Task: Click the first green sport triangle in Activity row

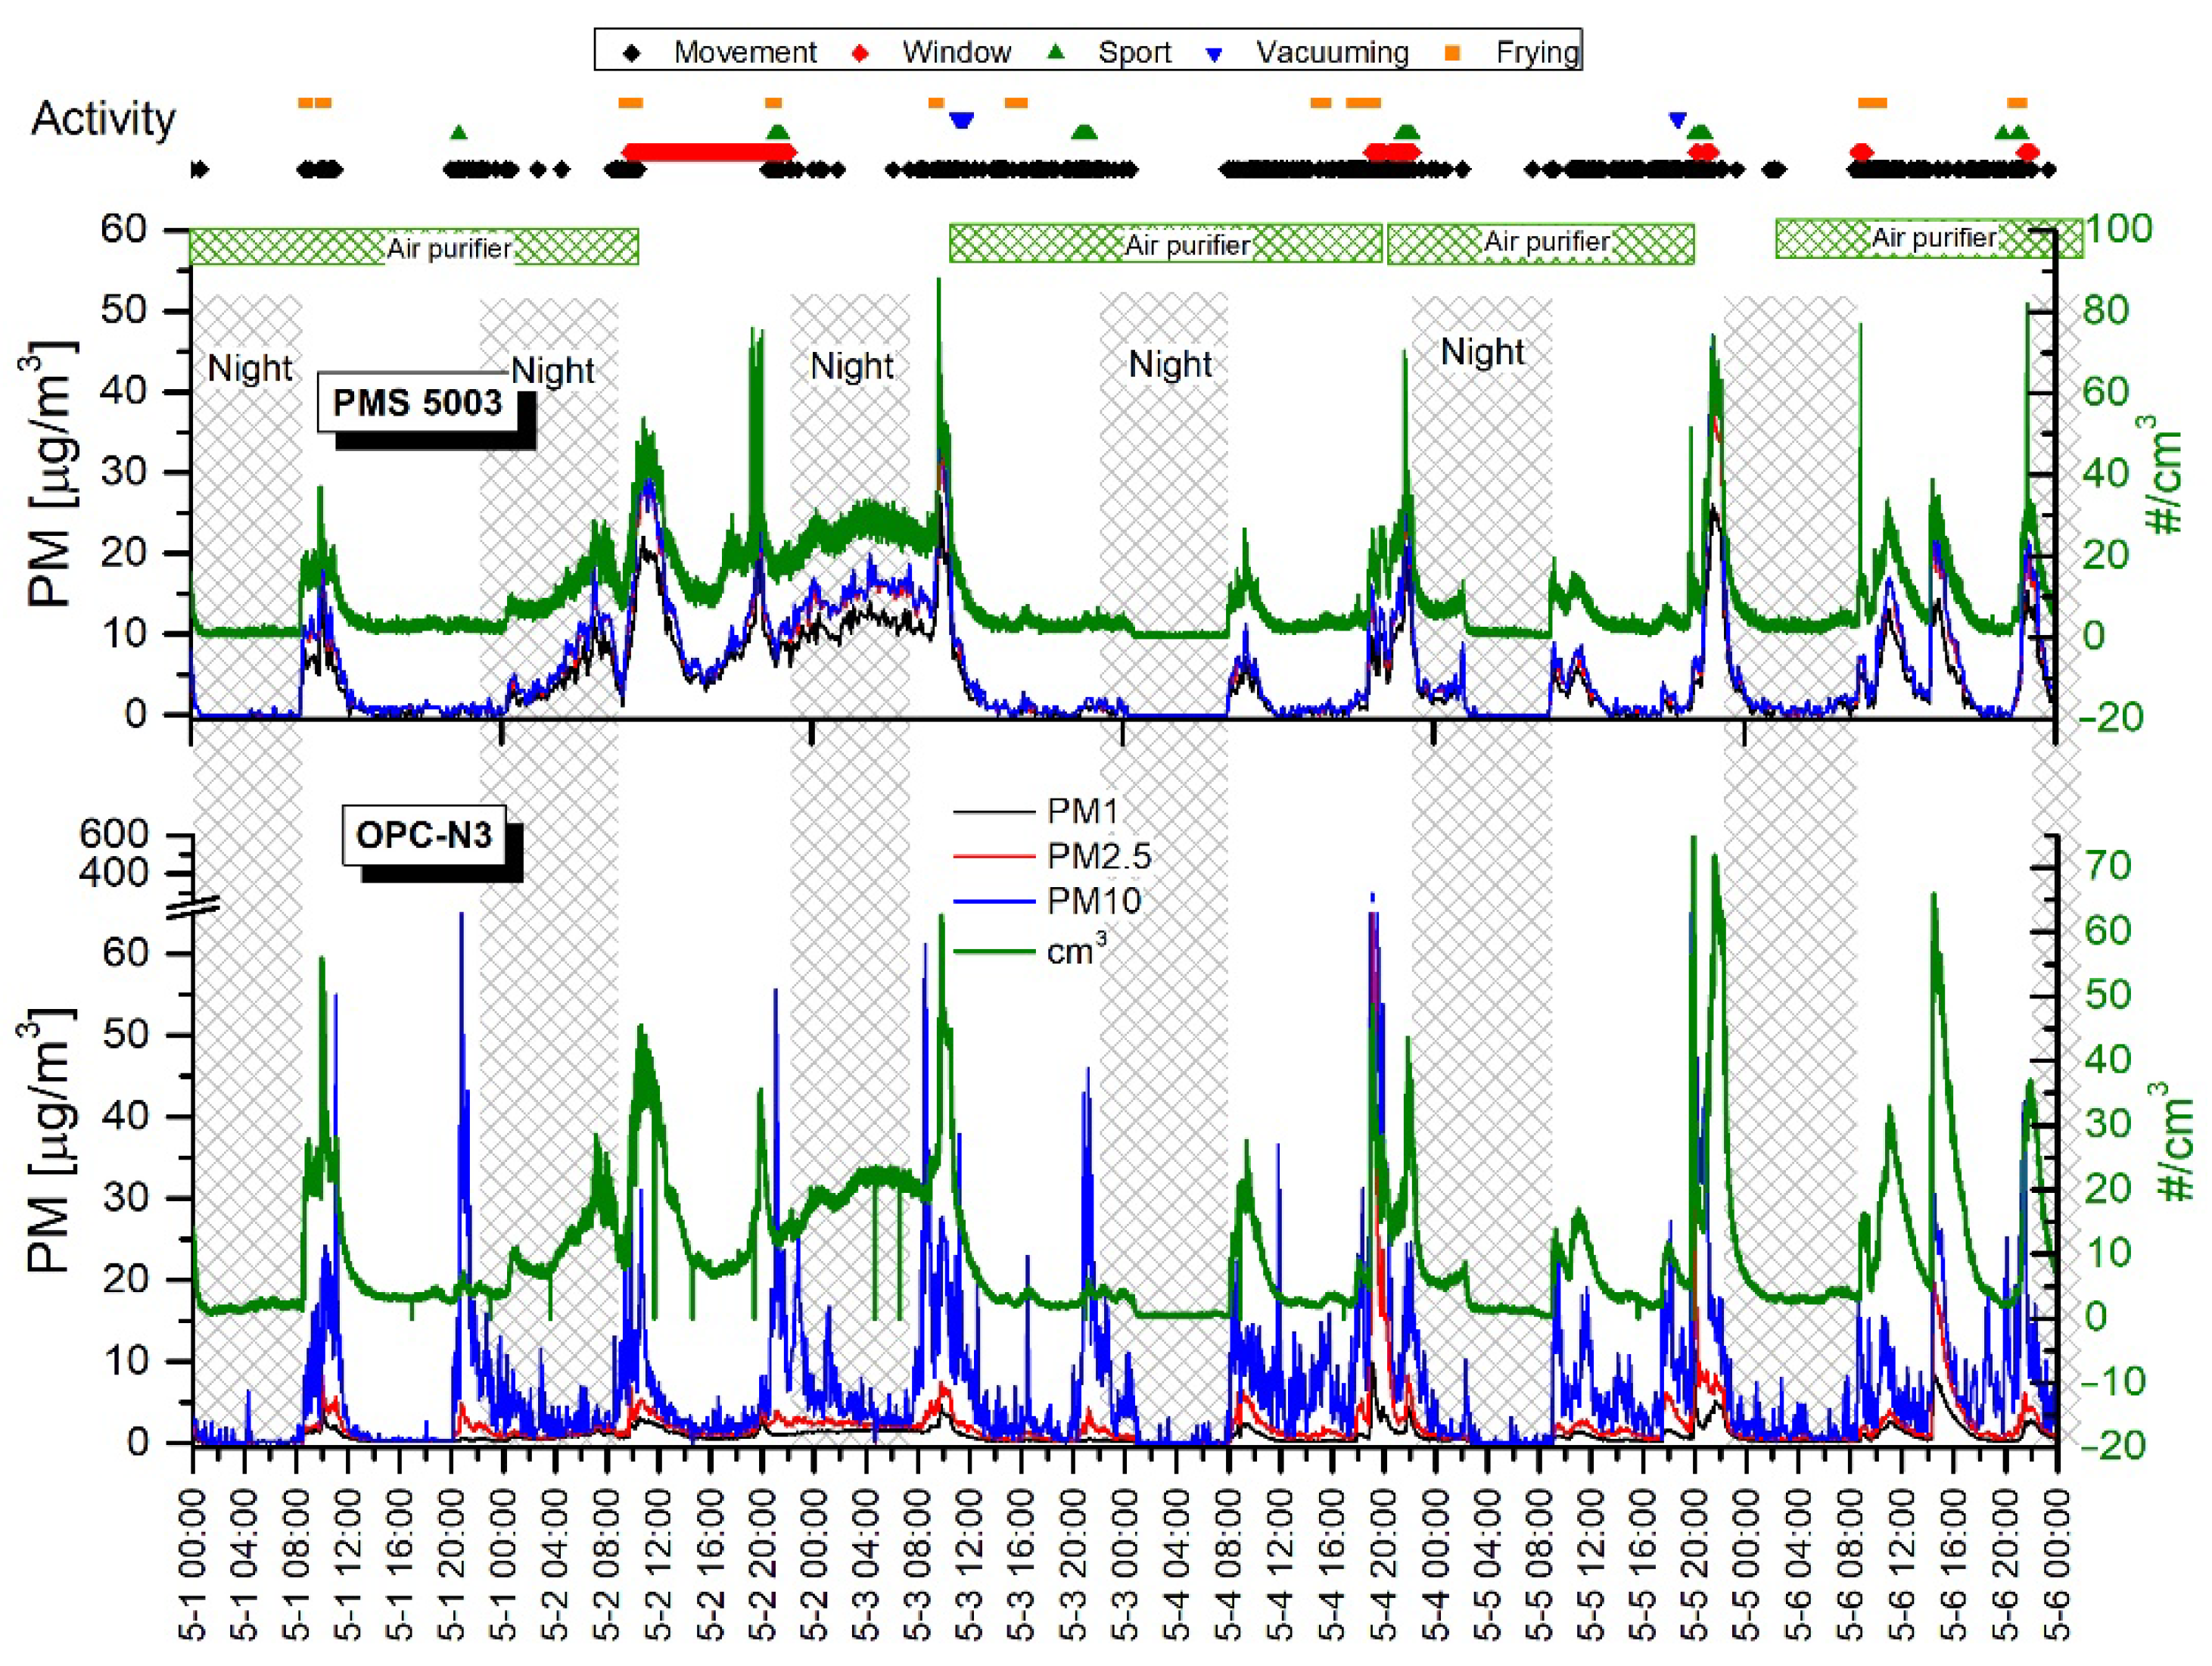Action: pos(458,133)
